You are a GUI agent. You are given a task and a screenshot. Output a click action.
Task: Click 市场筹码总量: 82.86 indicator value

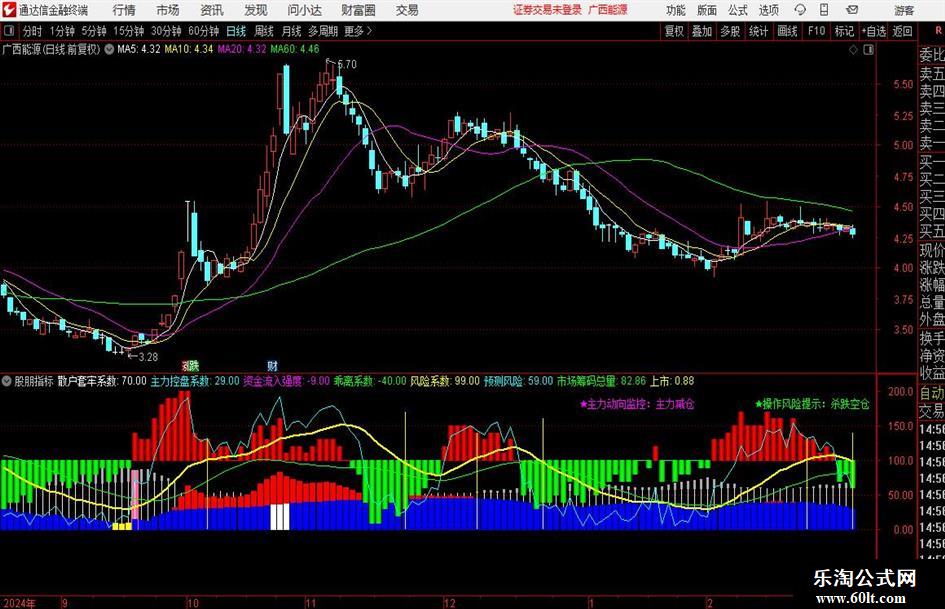(601, 381)
